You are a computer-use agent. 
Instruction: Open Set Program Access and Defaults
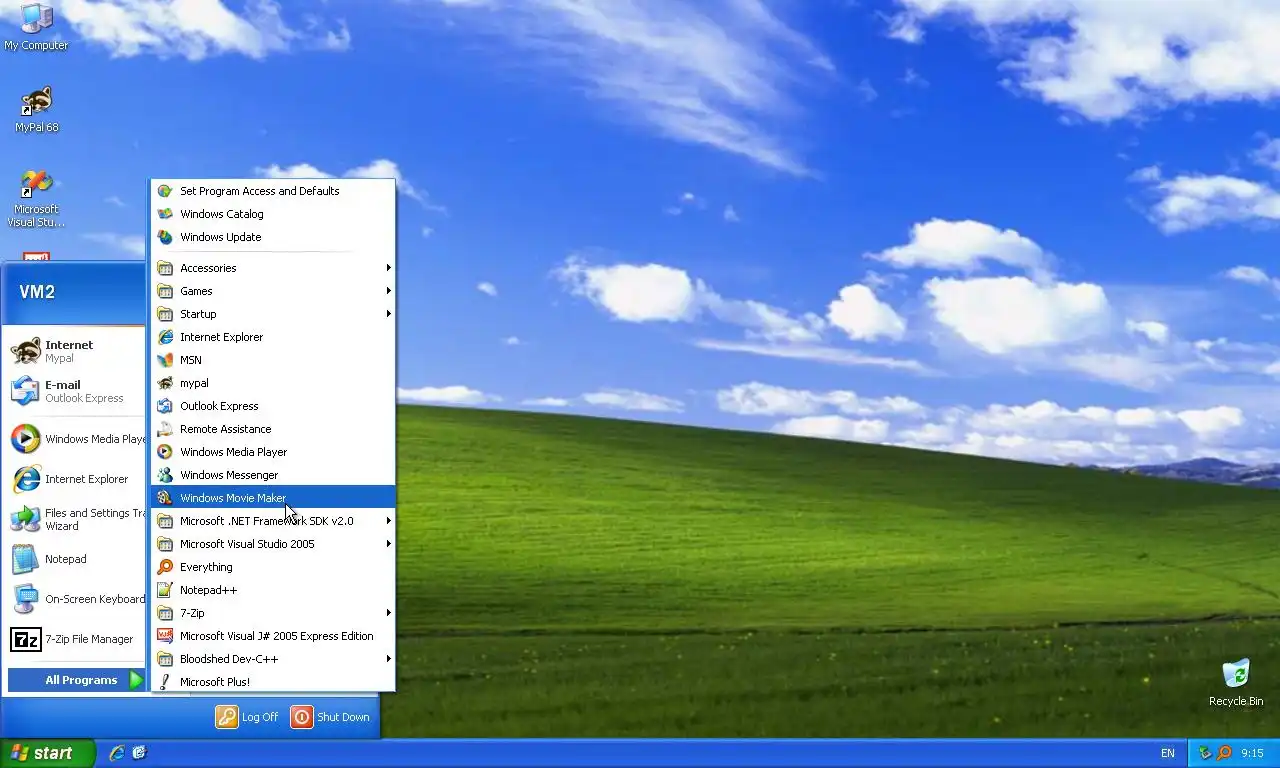273,191
